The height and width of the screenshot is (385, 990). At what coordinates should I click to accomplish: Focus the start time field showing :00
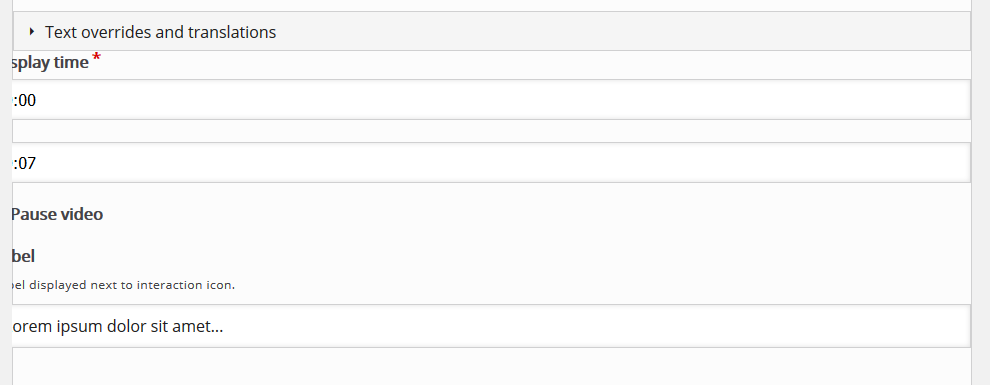491,100
